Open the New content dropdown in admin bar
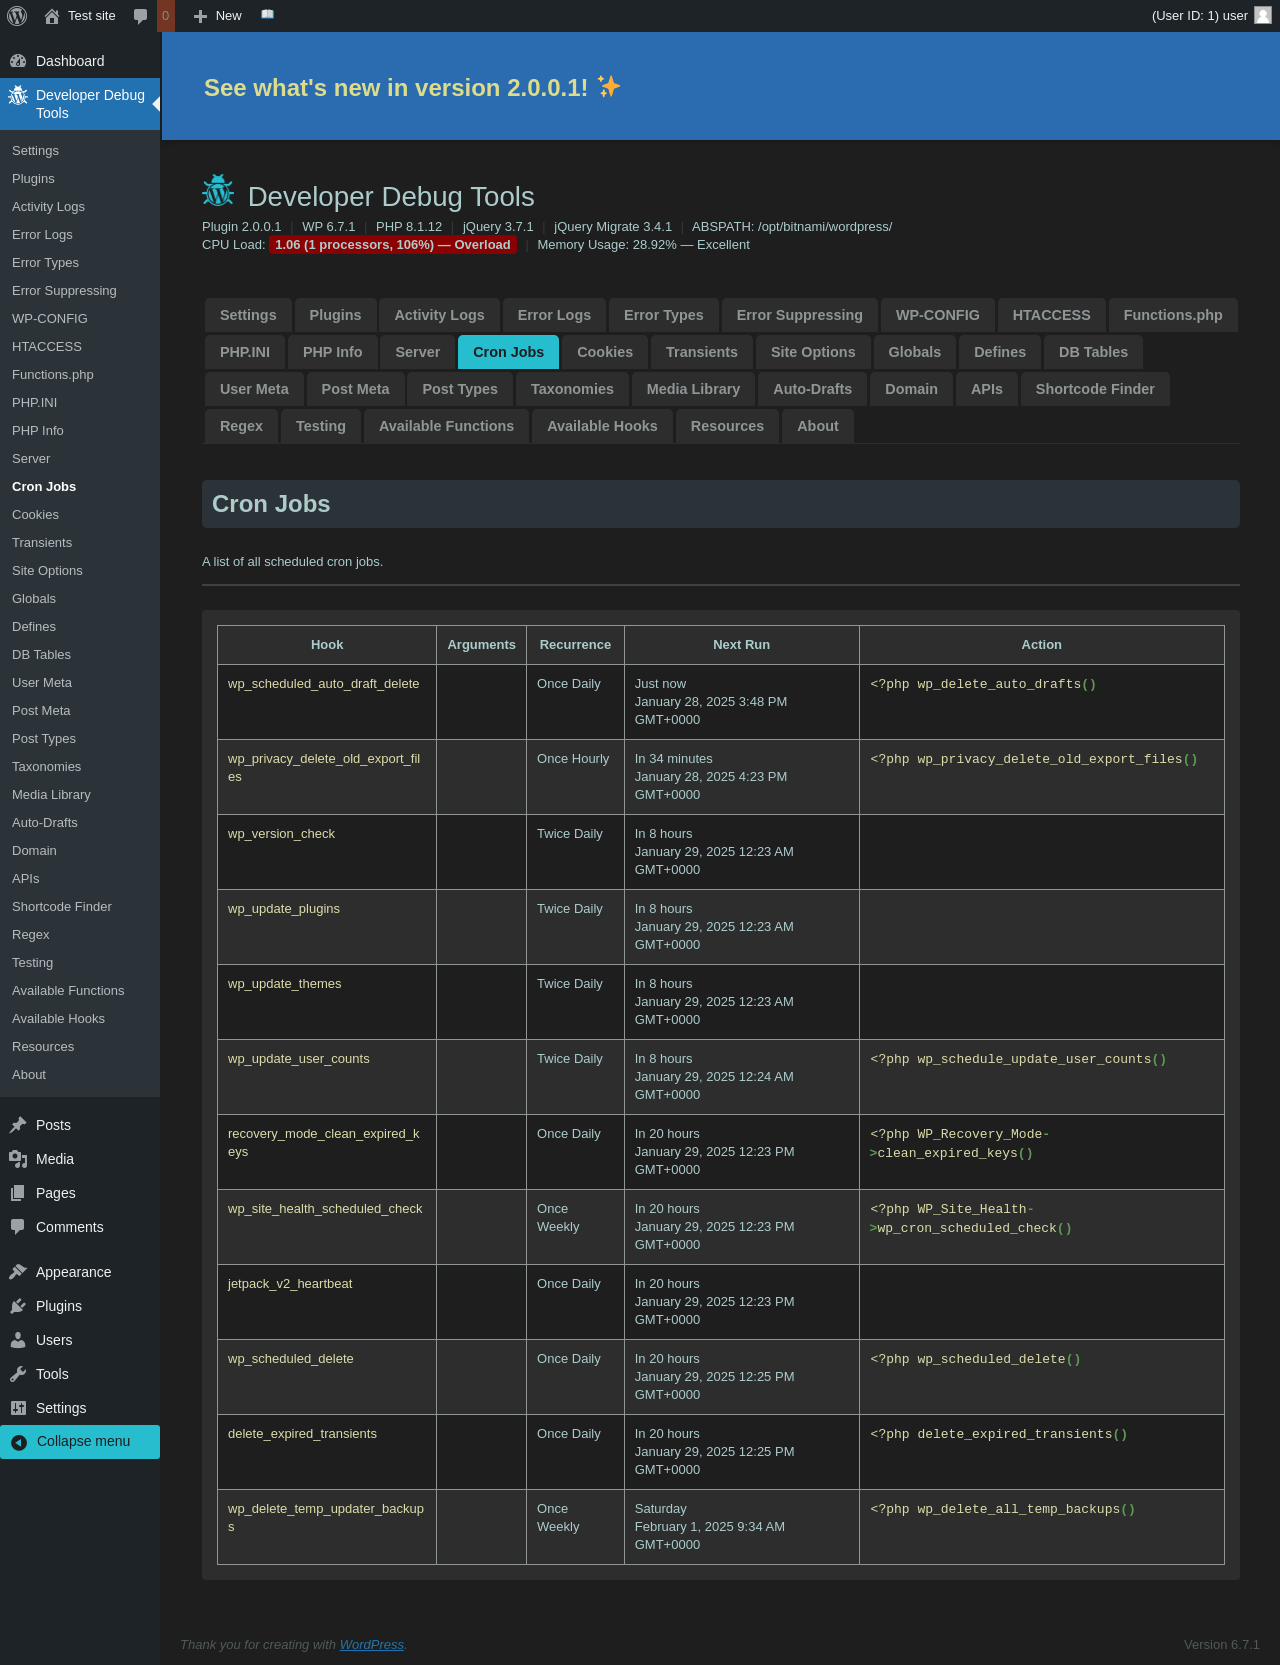The height and width of the screenshot is (1665, 1280). 218,16
